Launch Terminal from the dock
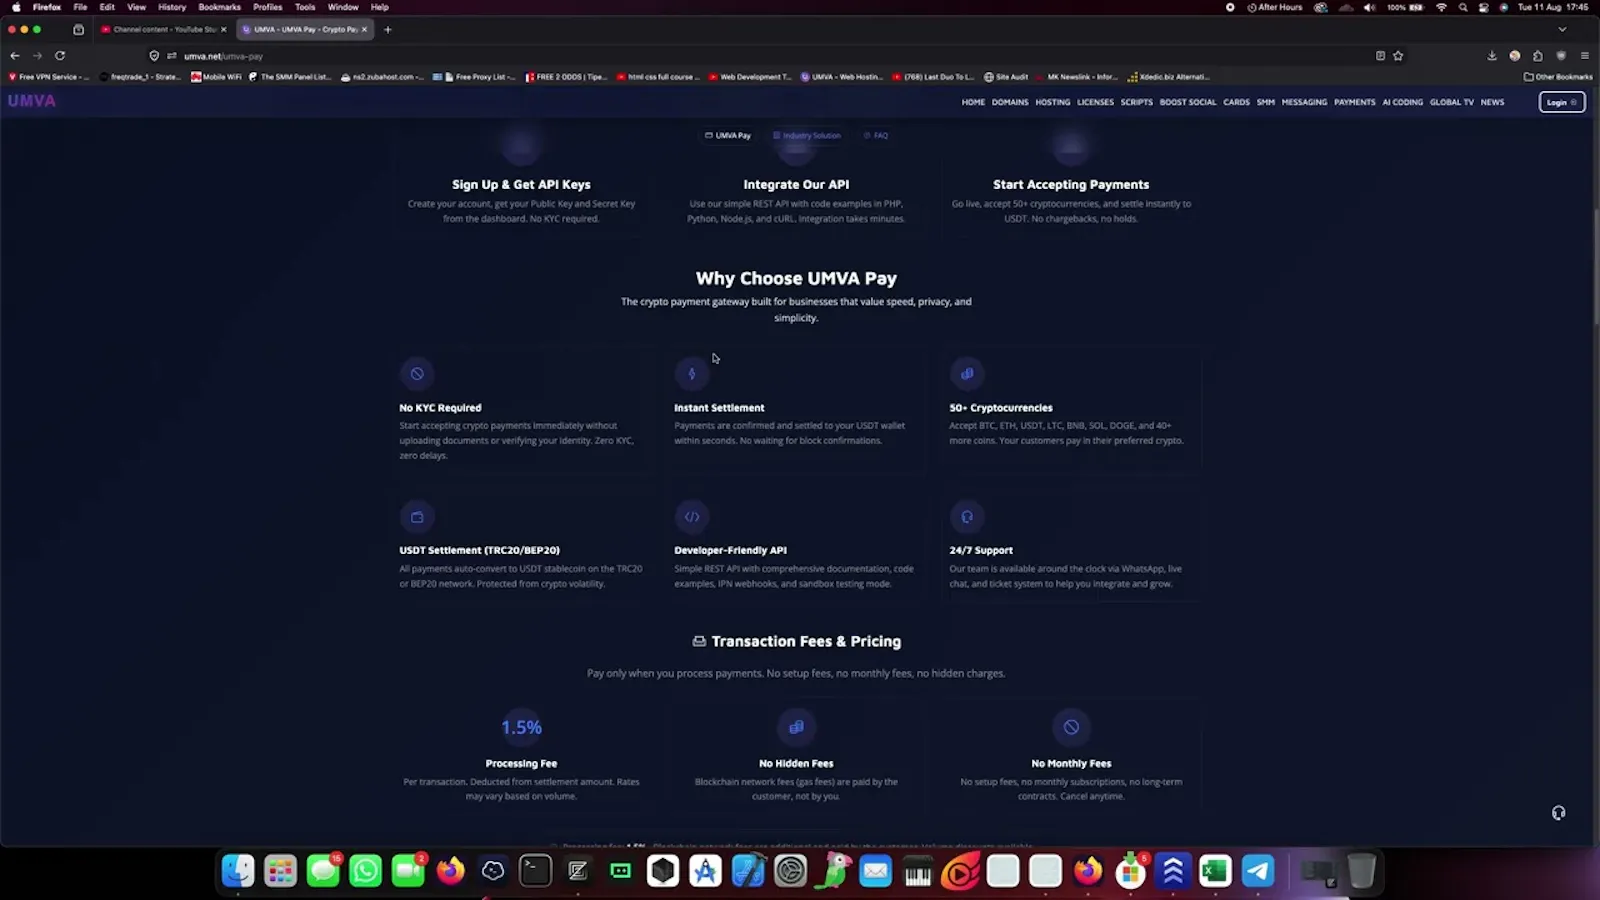The width and height of the screenshot is (1600, 900). coord(535,871)
